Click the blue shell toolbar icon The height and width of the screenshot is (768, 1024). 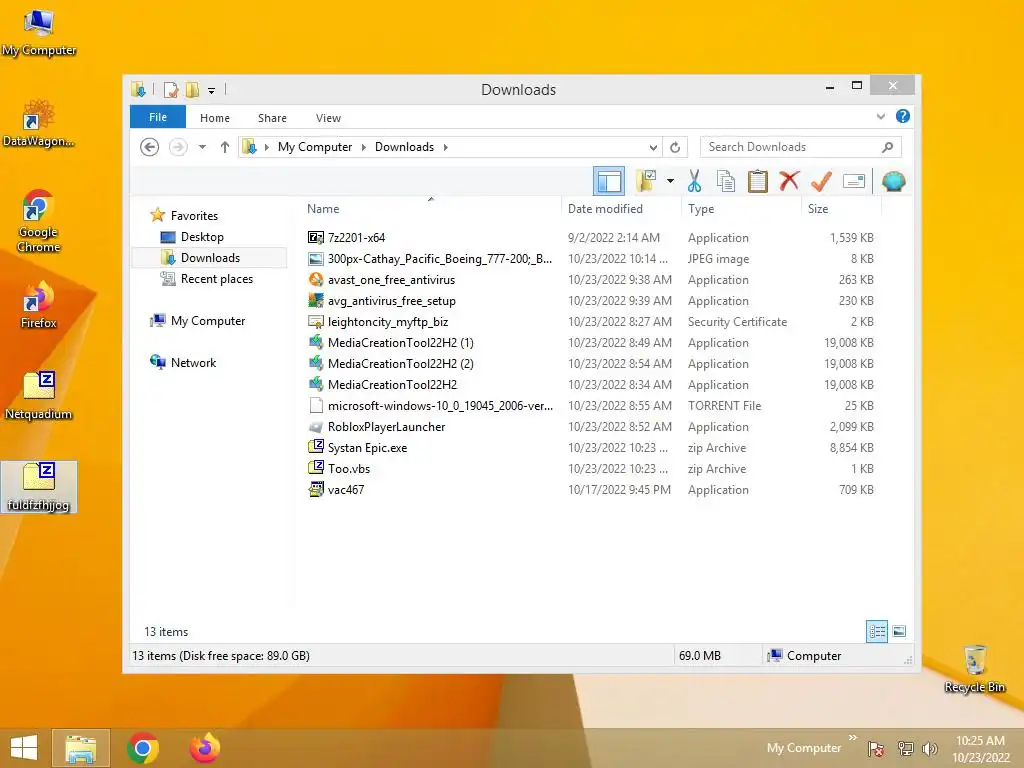tap(893, 181)
